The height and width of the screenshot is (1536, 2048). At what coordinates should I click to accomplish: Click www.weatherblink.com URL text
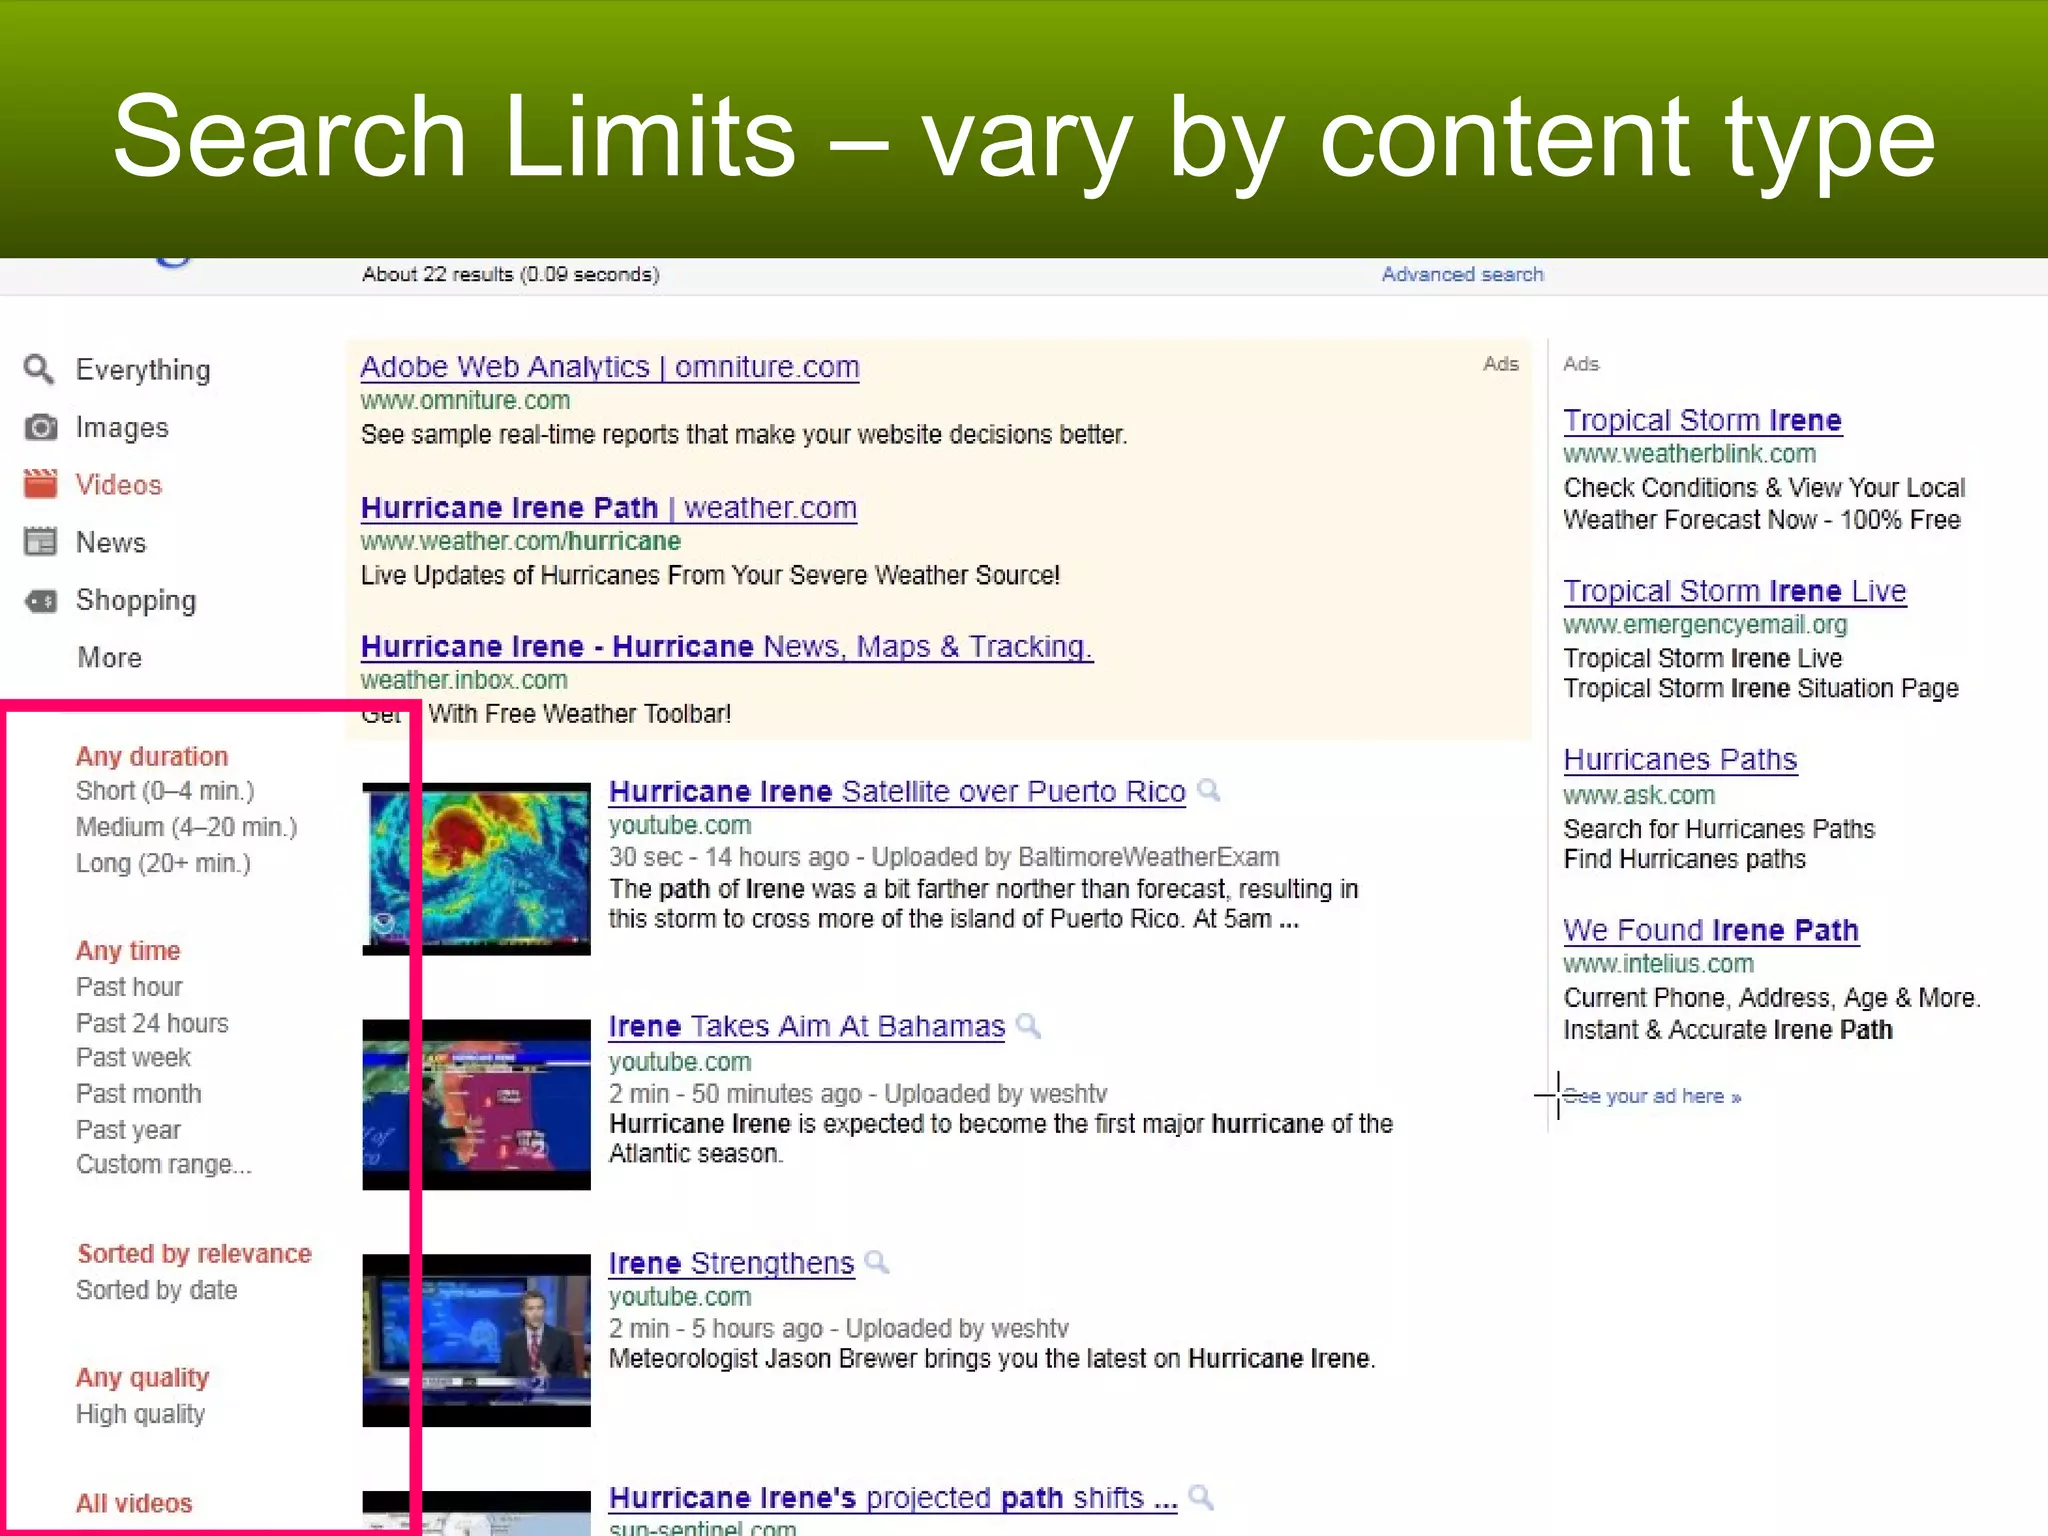click(x=1689, y=454)
